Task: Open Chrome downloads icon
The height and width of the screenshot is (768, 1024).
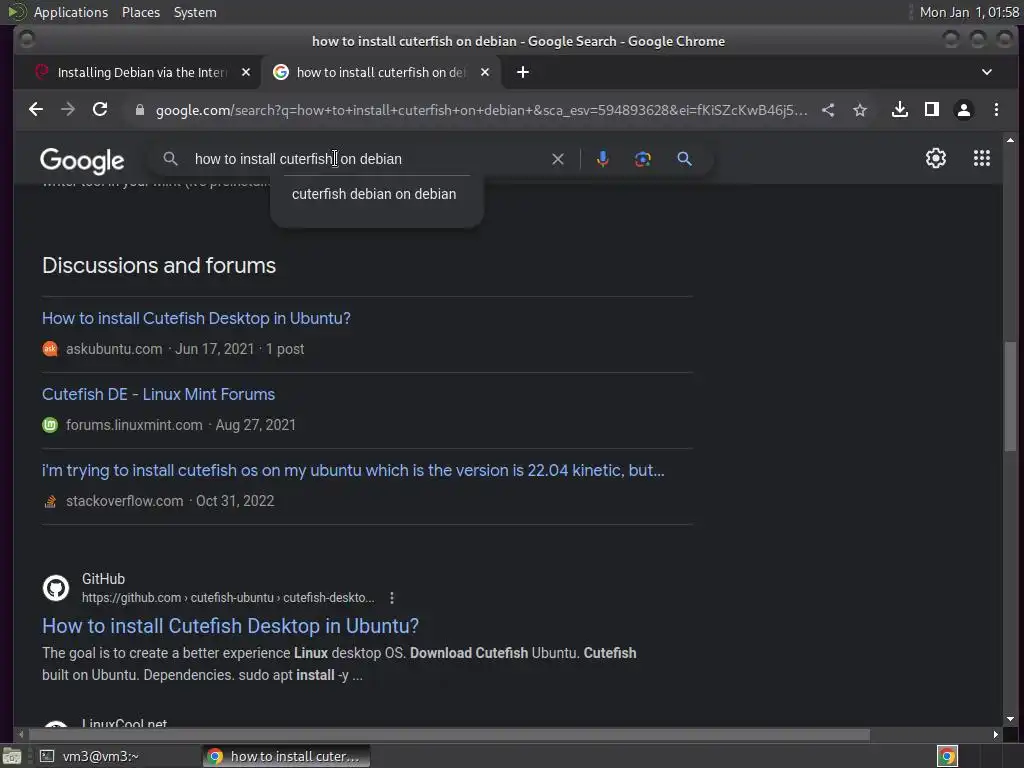Action: pos(900,110)
